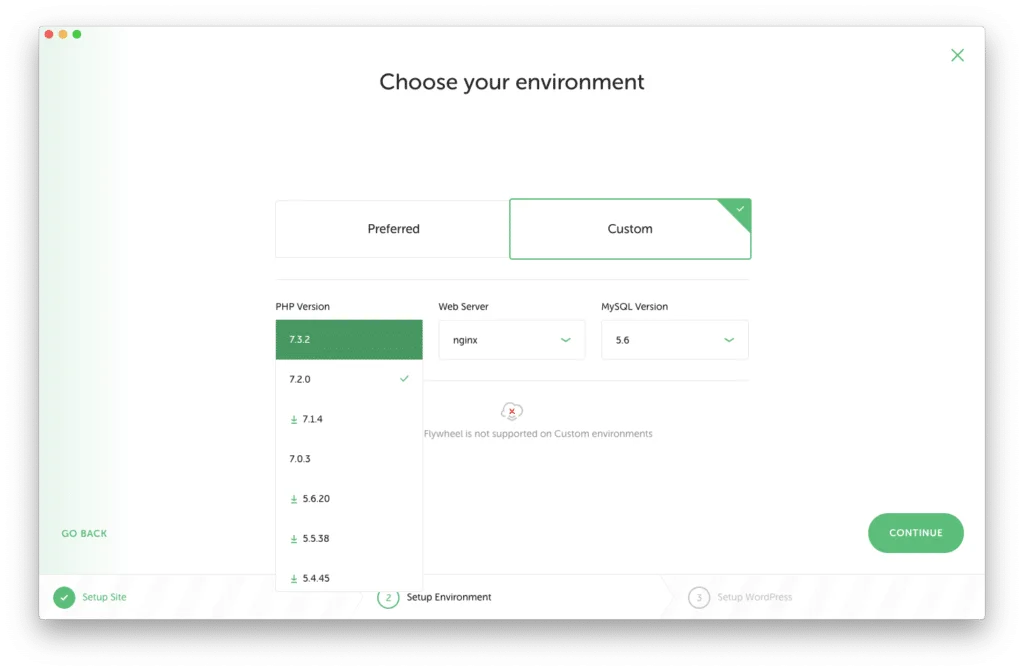Click the Flywheel unsupported cloud icon
1024x671 pixels.
512,411
